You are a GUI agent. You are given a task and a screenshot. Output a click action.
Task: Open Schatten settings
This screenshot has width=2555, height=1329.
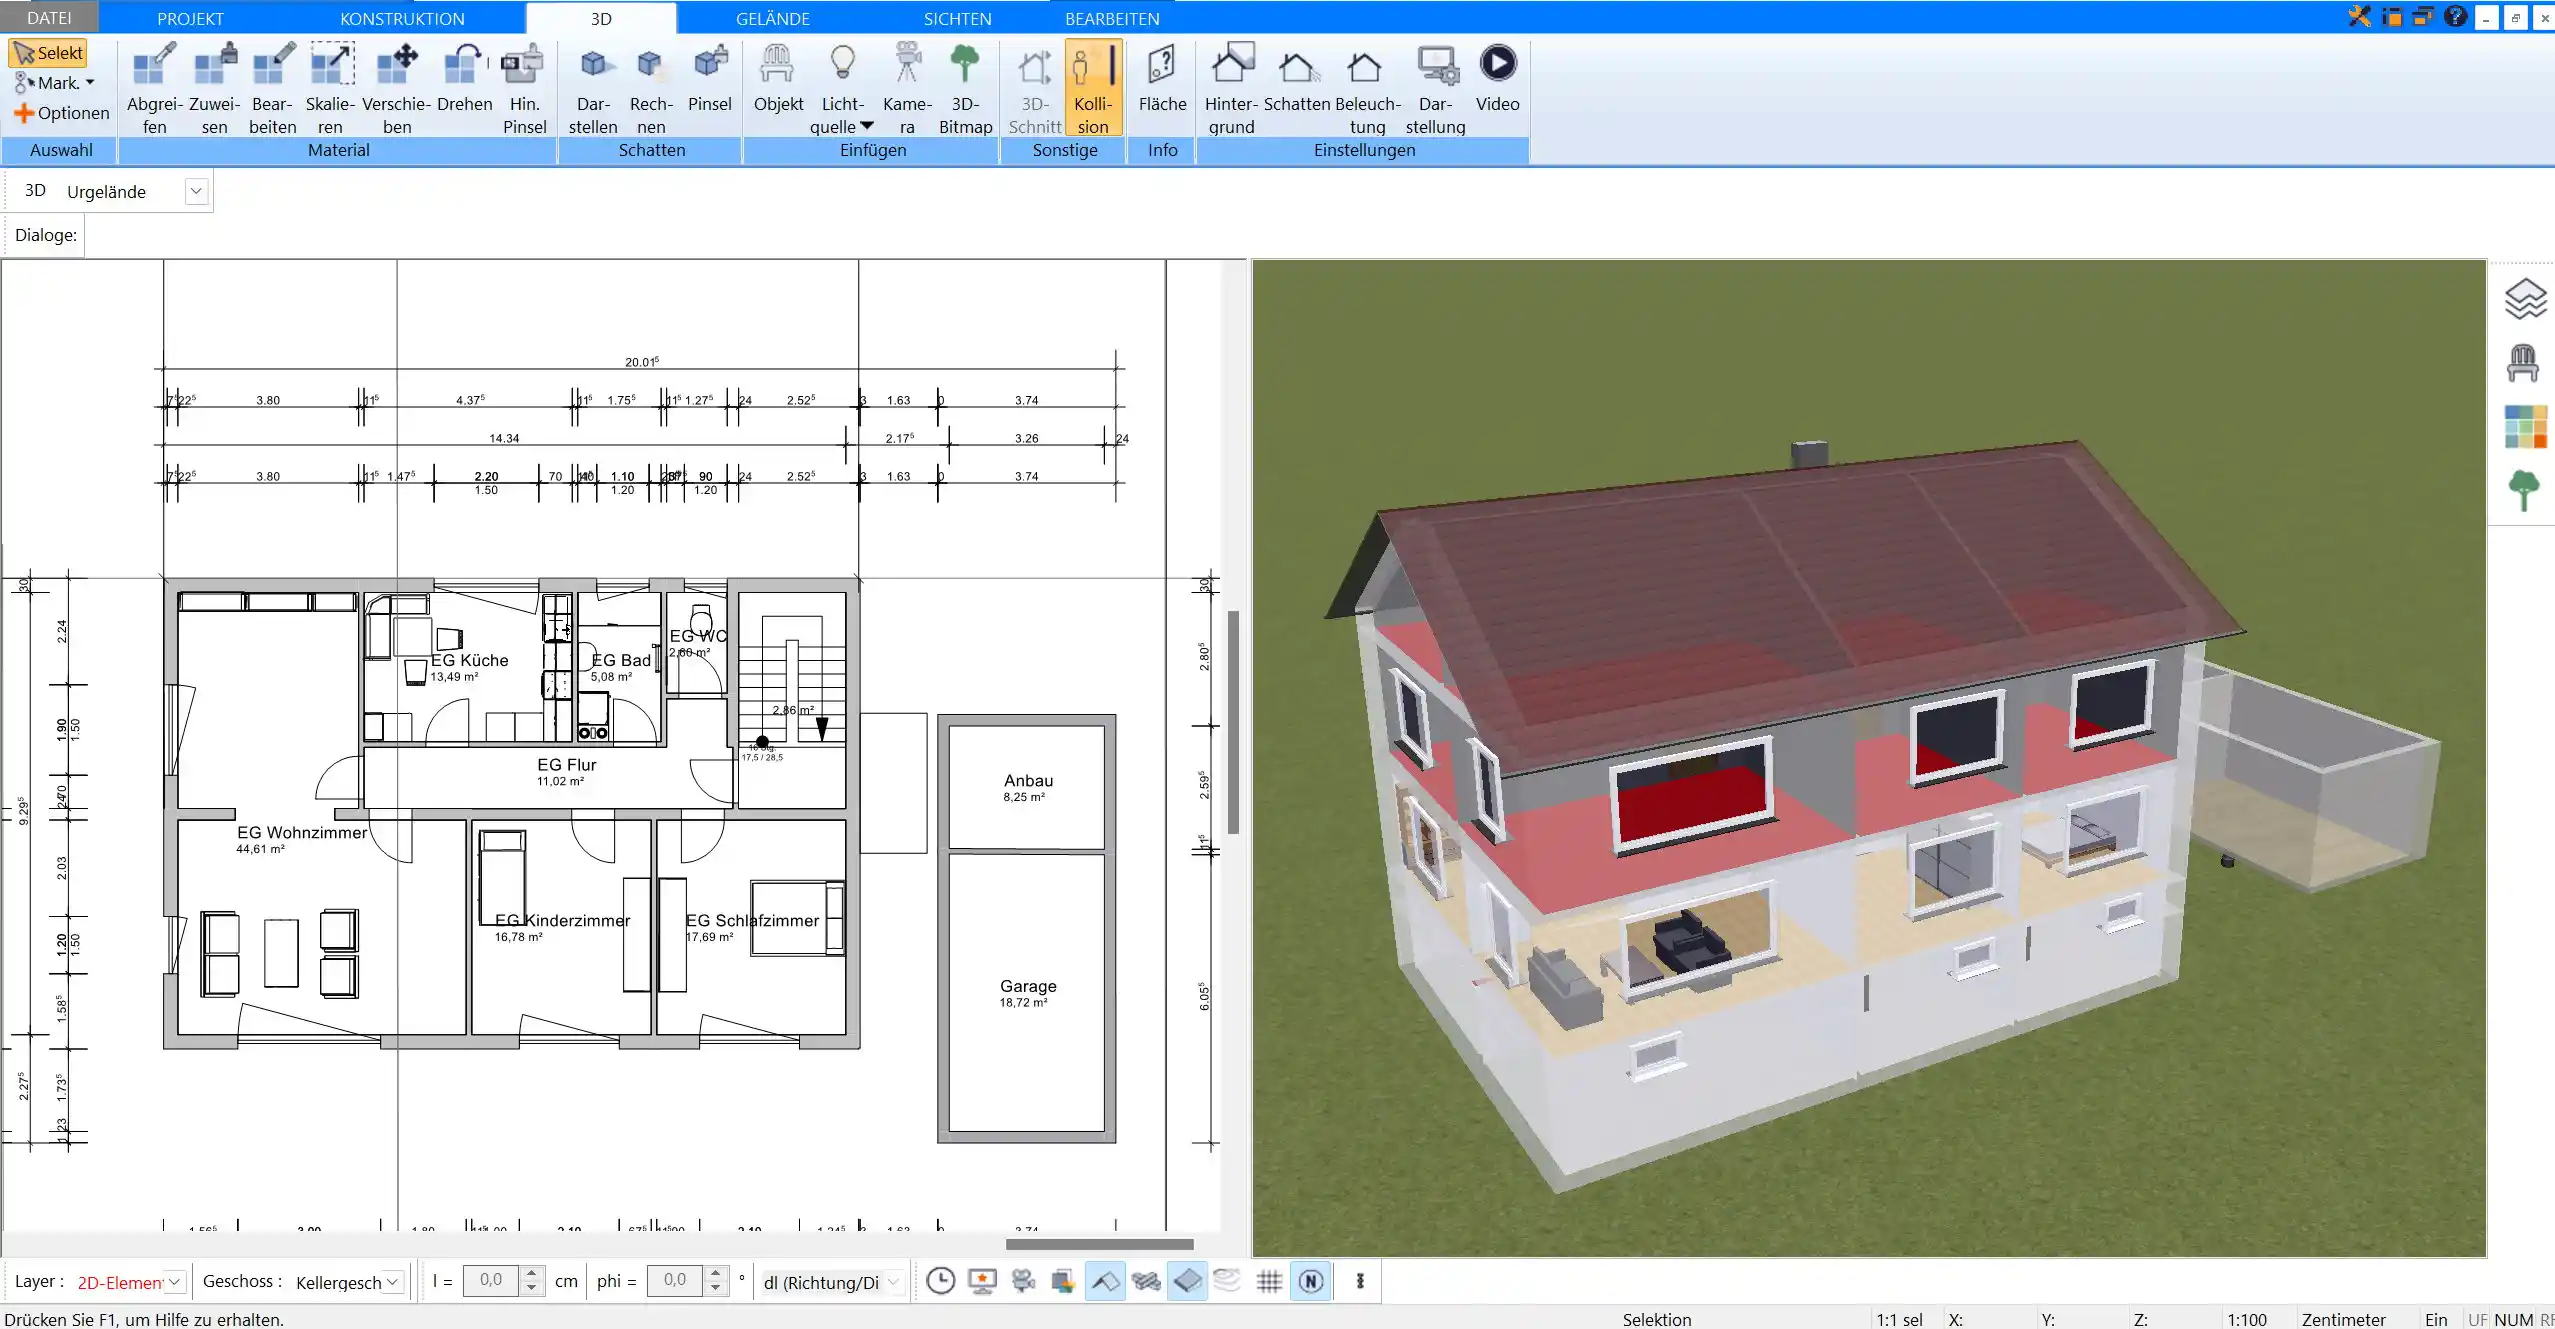click(1296, 78)
